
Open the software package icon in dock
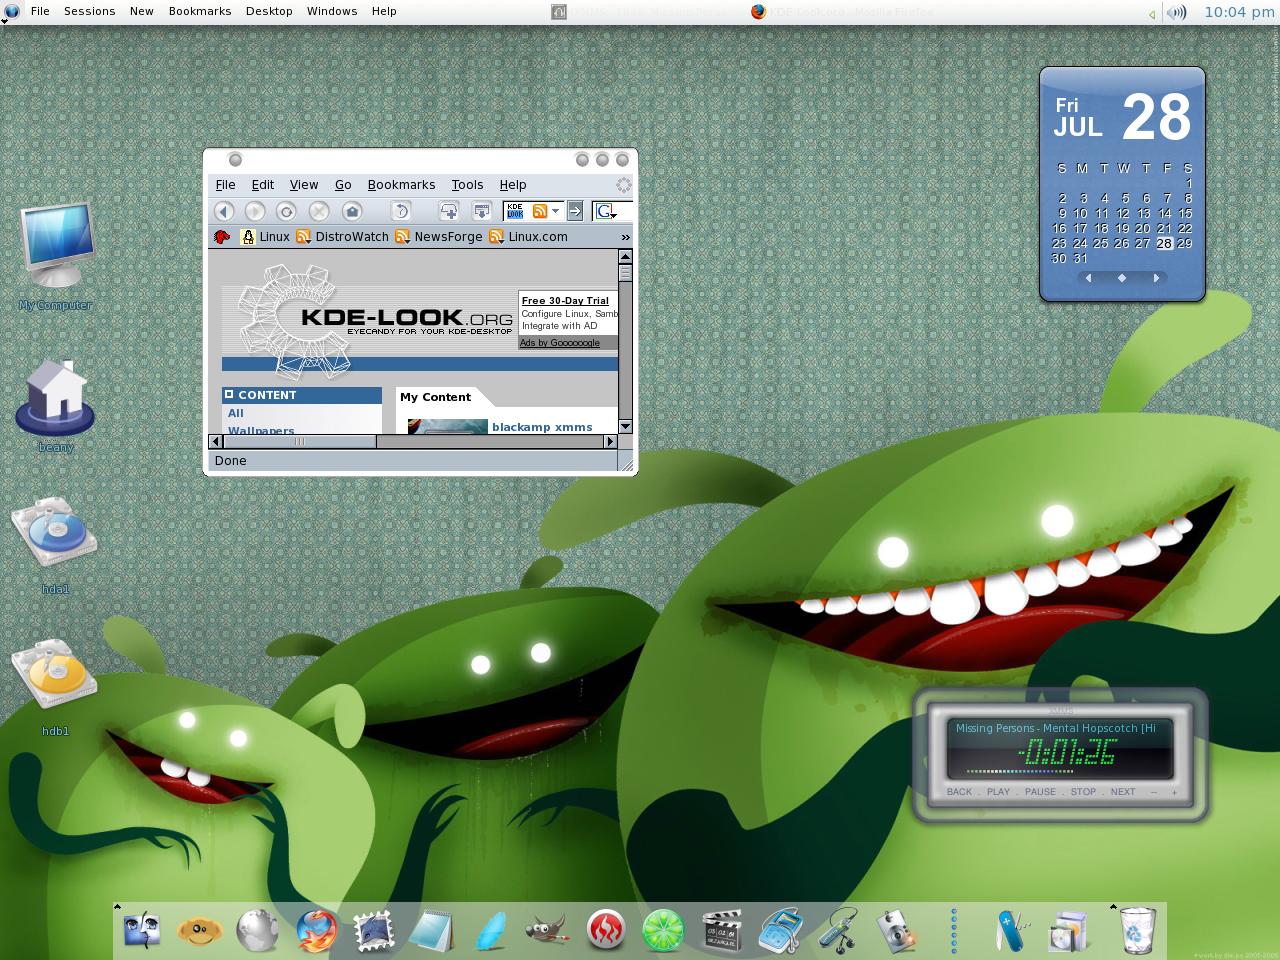pyautogui.click(x=1069, y=930)
